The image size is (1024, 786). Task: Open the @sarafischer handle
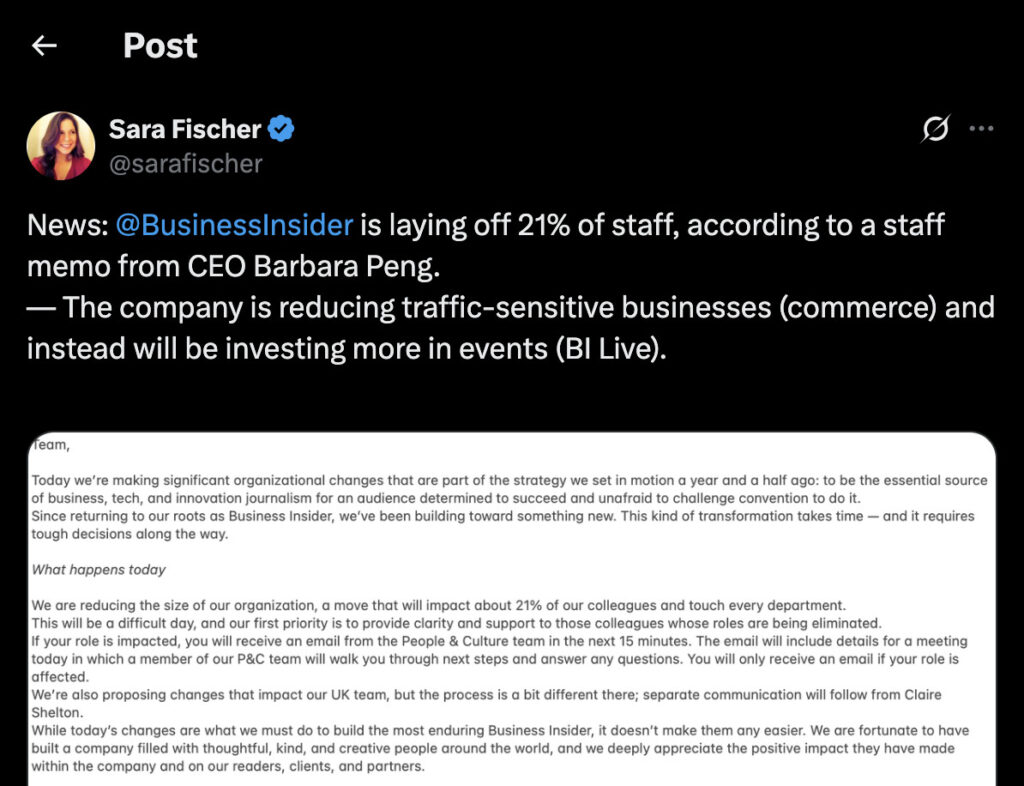point(185,164)
